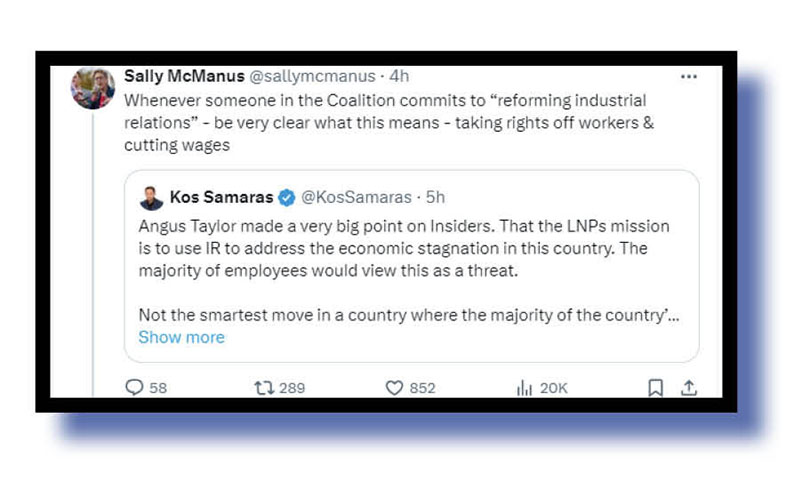Open the view analytics bar chart icon
The image size is (794, 498).
tap(524, 387)
